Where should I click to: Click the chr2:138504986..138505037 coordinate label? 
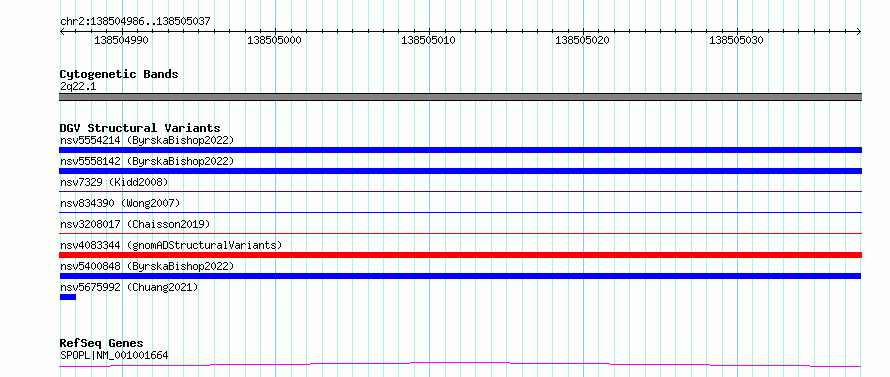[x=135, y=22]
